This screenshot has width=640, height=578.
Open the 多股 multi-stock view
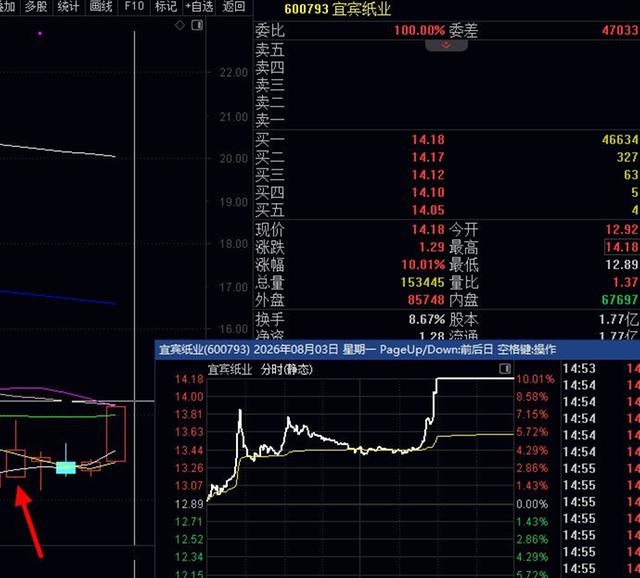(36, 7)
